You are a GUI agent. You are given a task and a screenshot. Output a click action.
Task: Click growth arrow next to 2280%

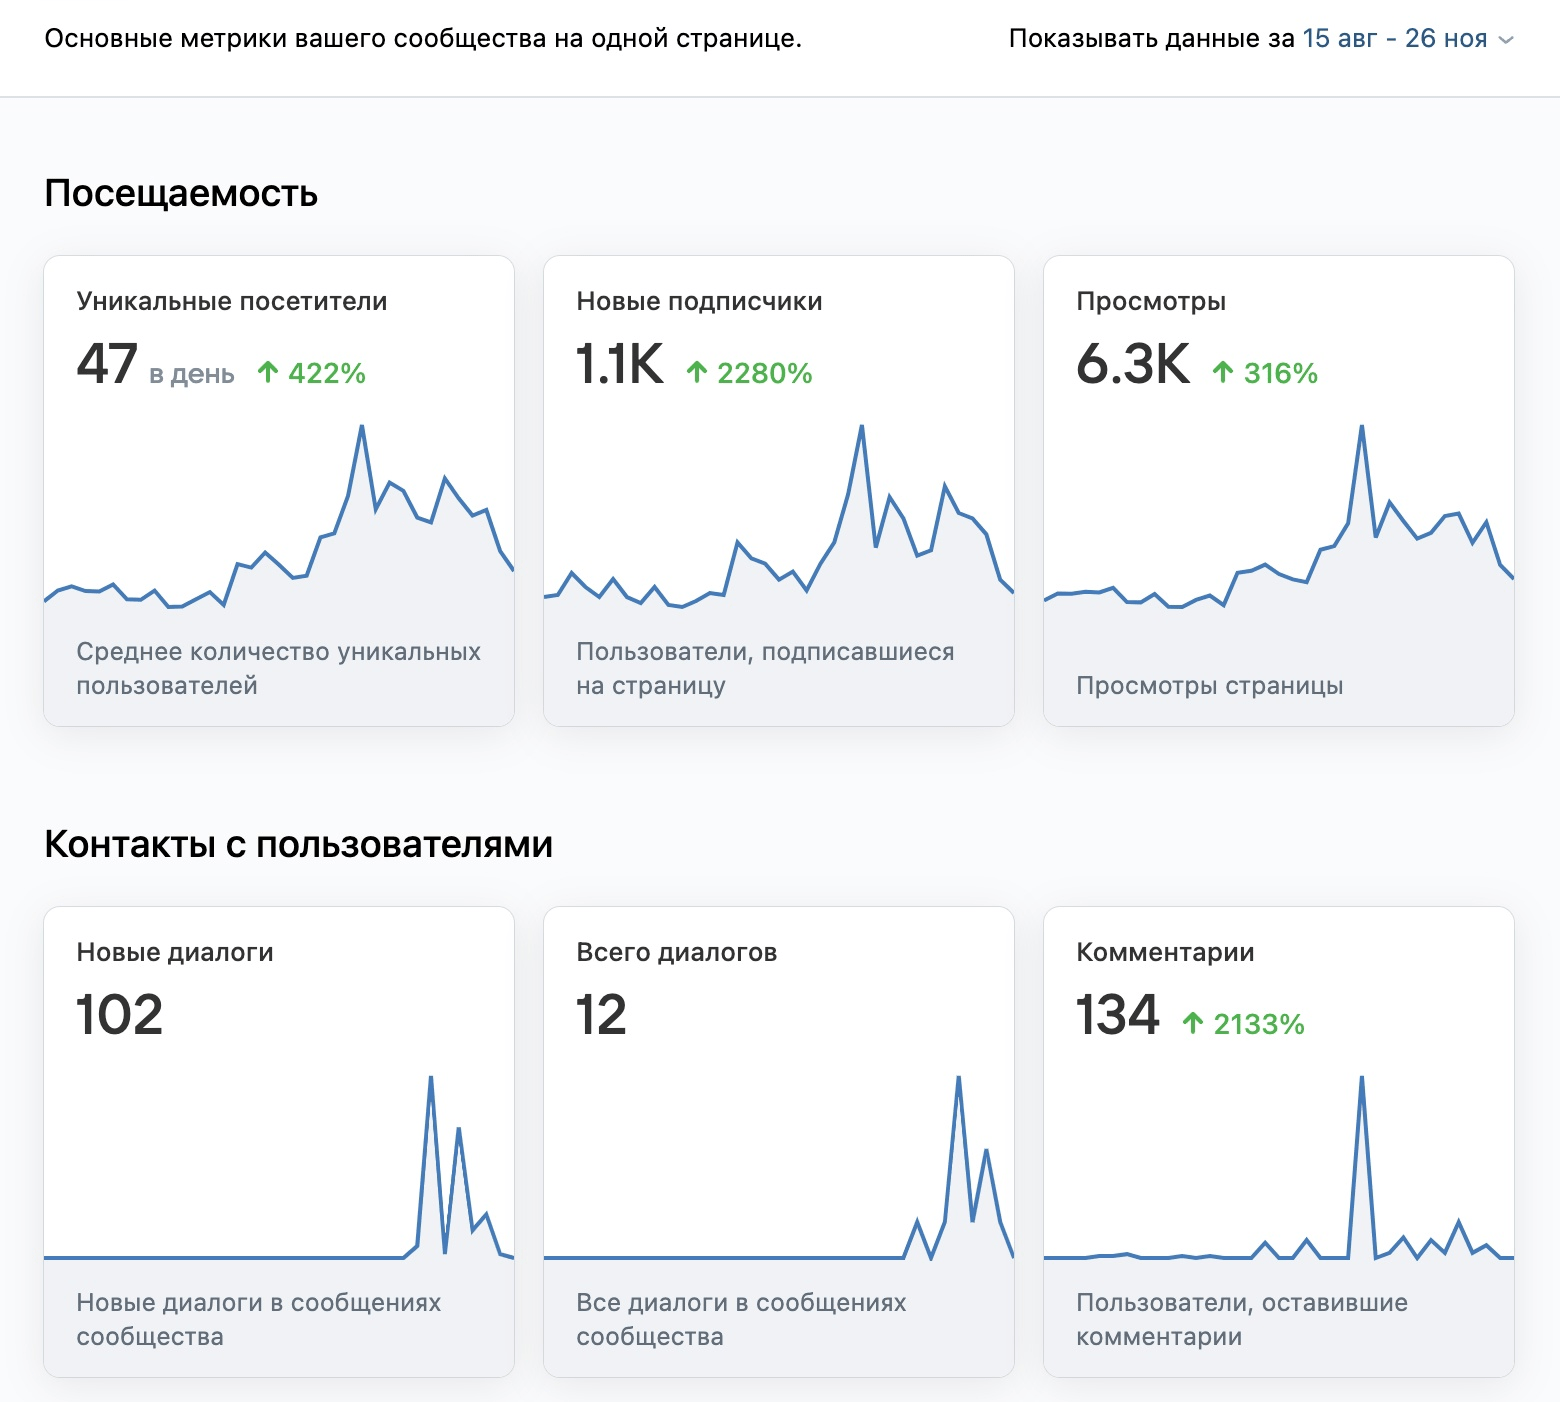[x=697, y=373]
